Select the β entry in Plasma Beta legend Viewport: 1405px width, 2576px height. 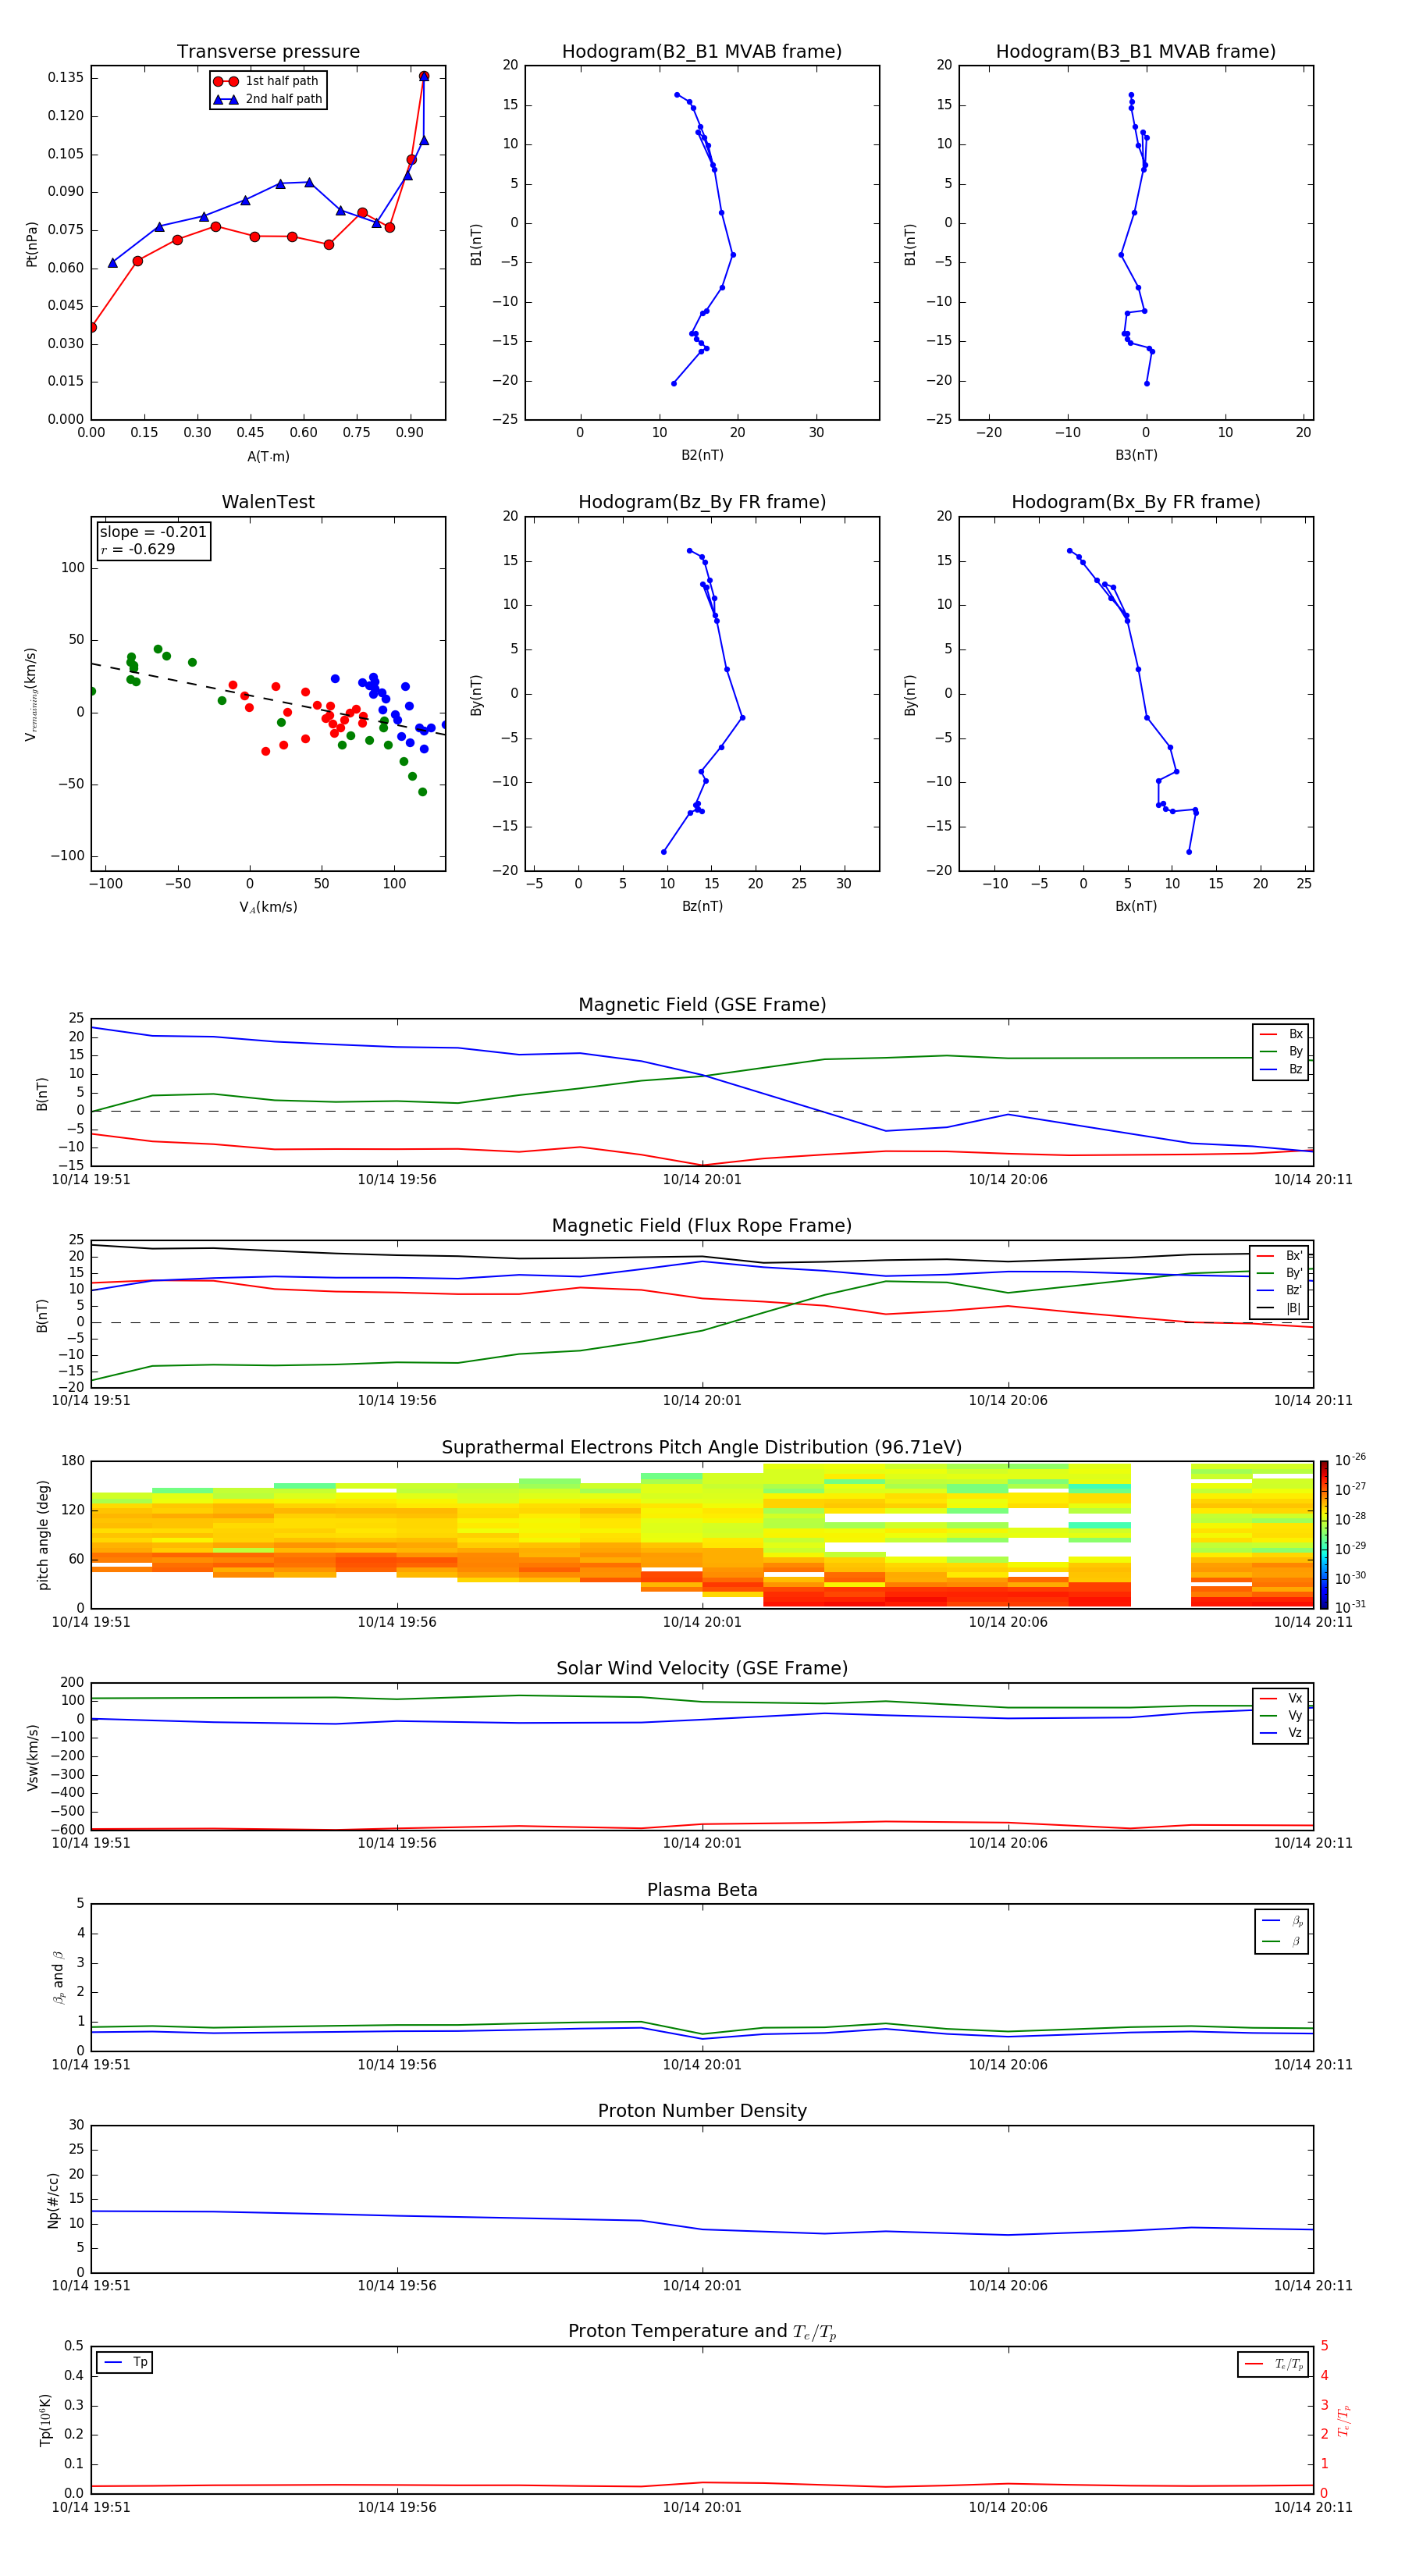[1282, 1941]
